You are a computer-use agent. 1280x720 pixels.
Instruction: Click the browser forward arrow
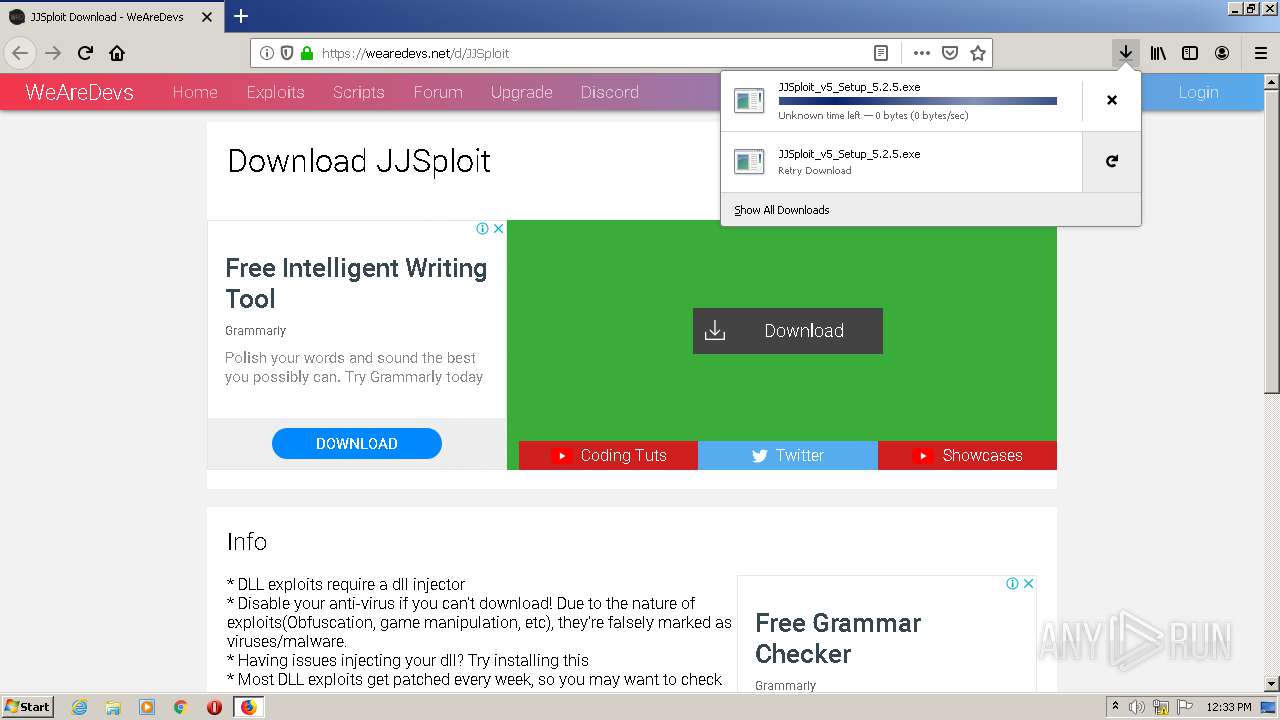point(53,53)
